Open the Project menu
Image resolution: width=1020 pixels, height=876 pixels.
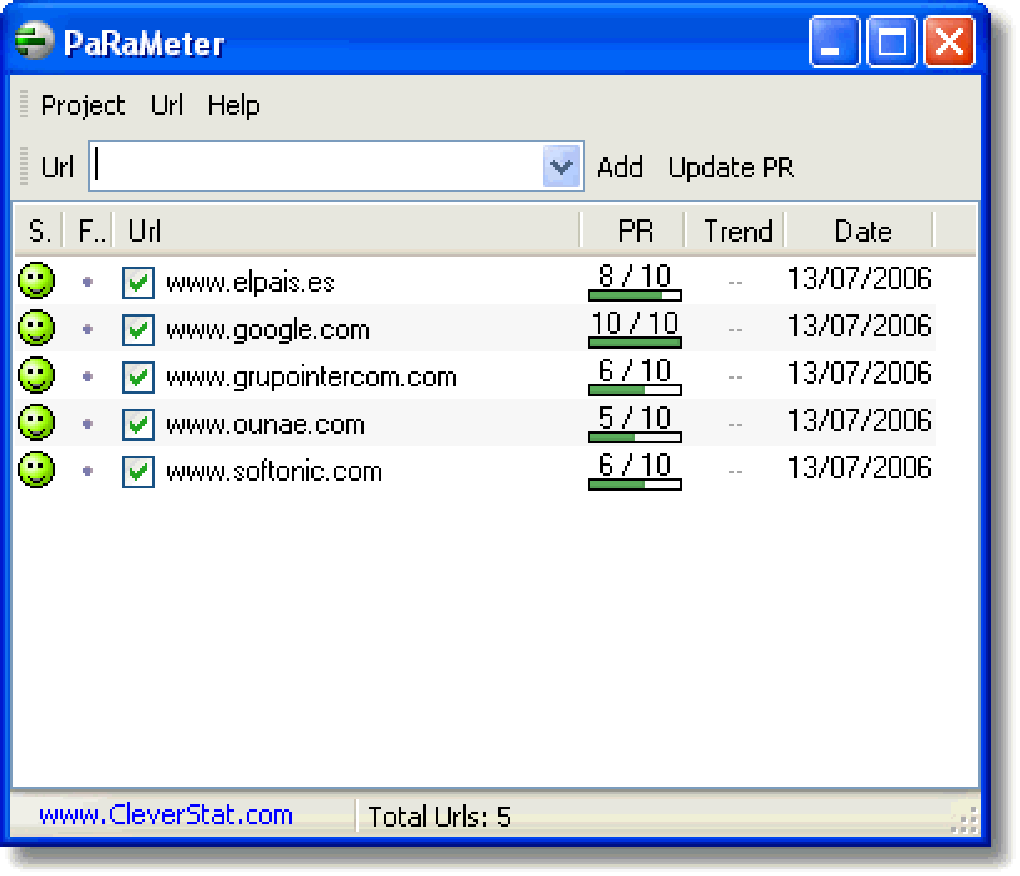click(x=83, y=105)
